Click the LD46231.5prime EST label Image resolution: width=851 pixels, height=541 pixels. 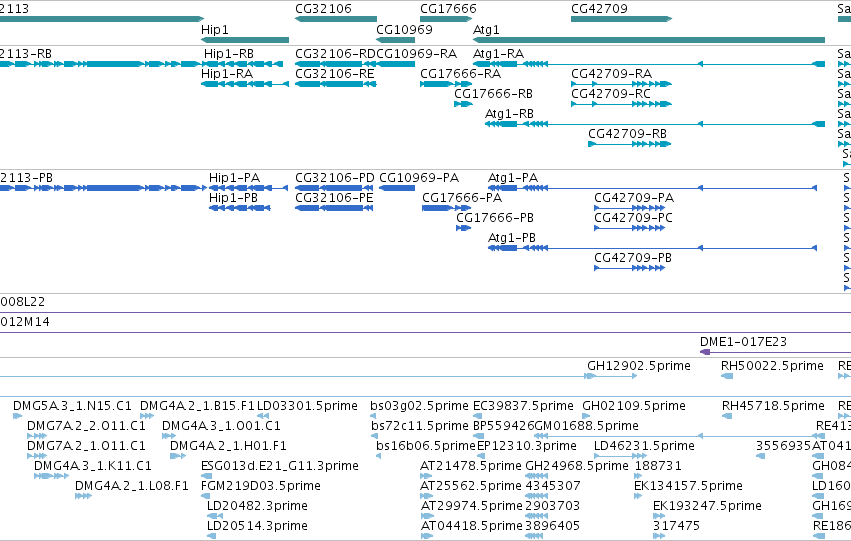(644, 446)
